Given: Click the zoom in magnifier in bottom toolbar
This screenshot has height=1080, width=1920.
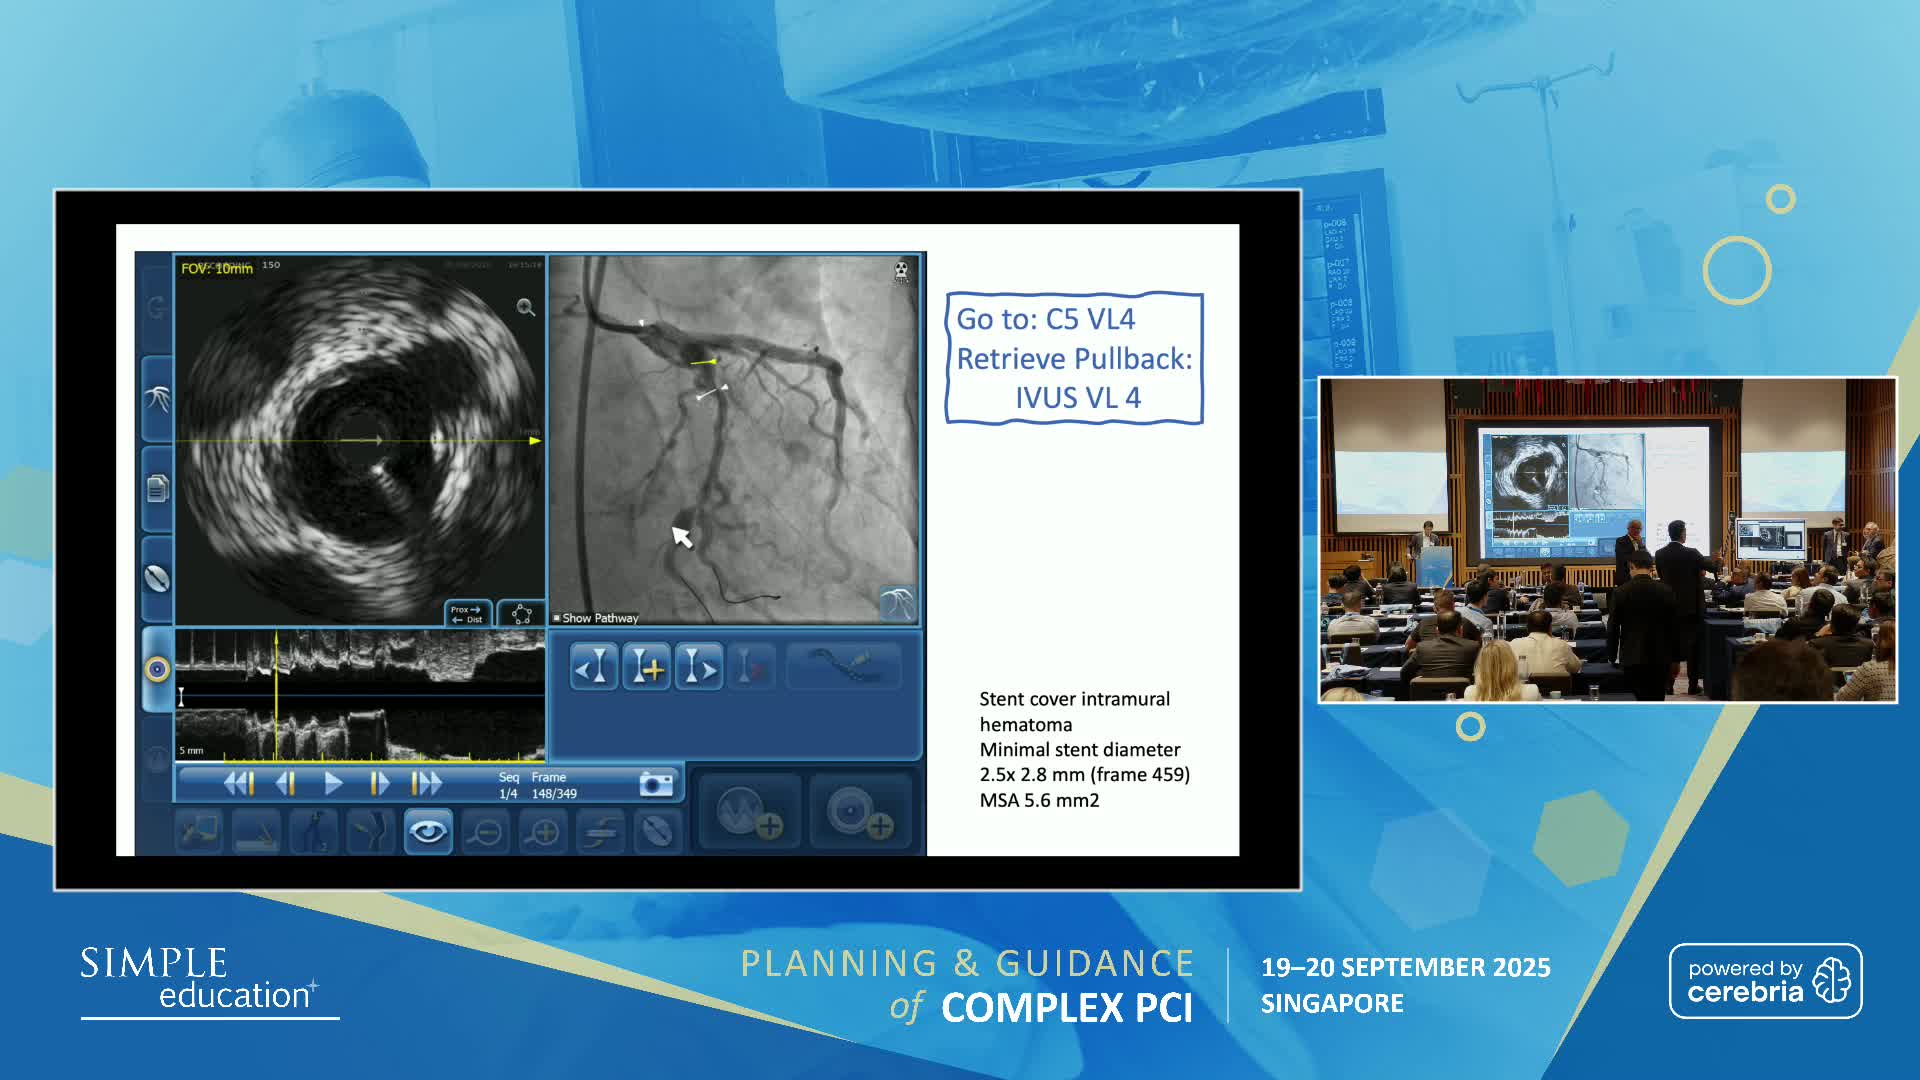Looking at the screenshot, I should tap(544, 832).
